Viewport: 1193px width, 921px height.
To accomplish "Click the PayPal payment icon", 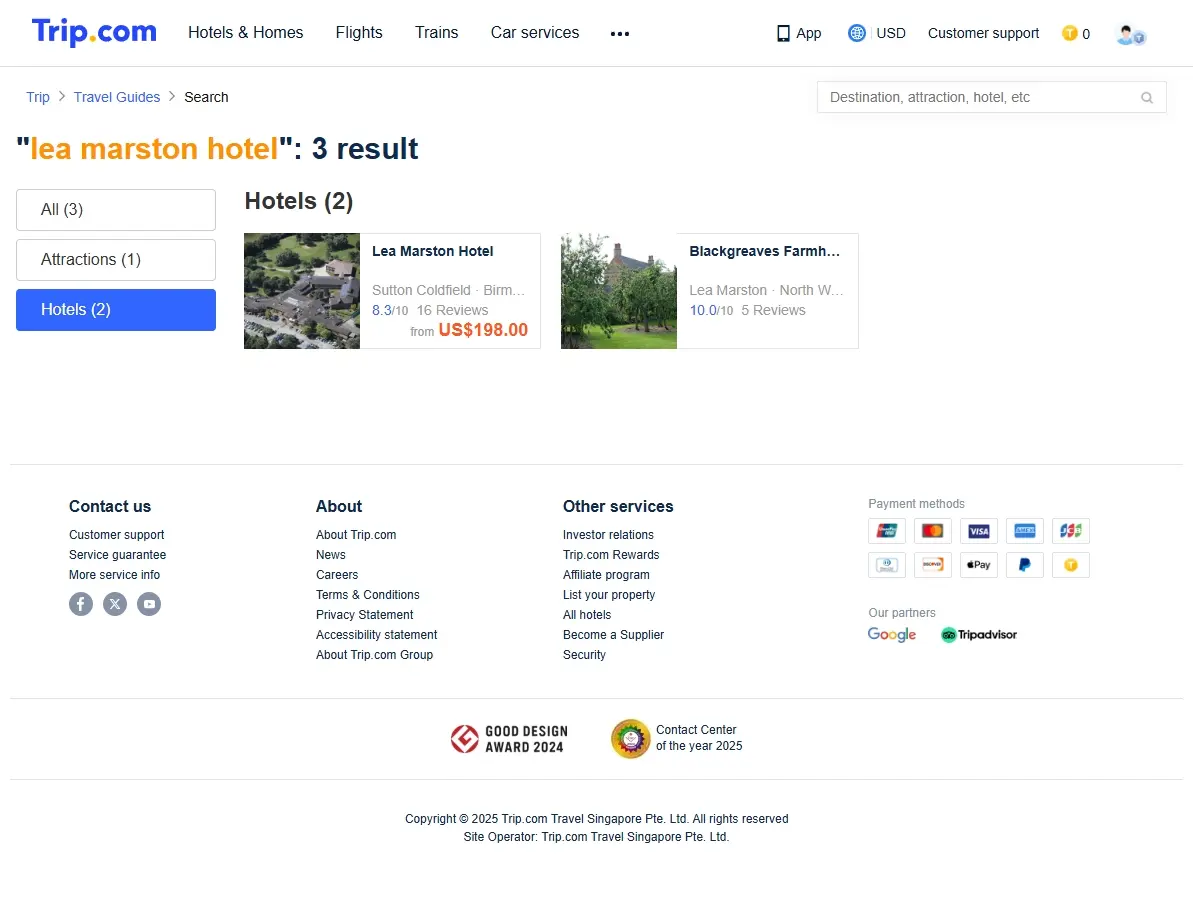I will 1025,565.
